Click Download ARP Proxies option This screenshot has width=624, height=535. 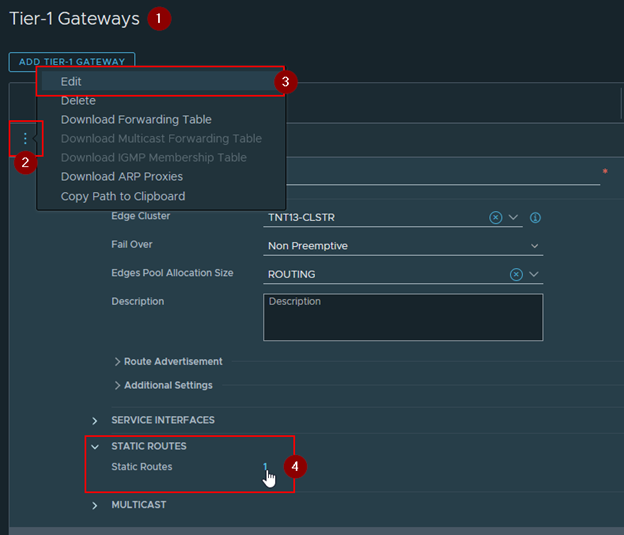122,177
